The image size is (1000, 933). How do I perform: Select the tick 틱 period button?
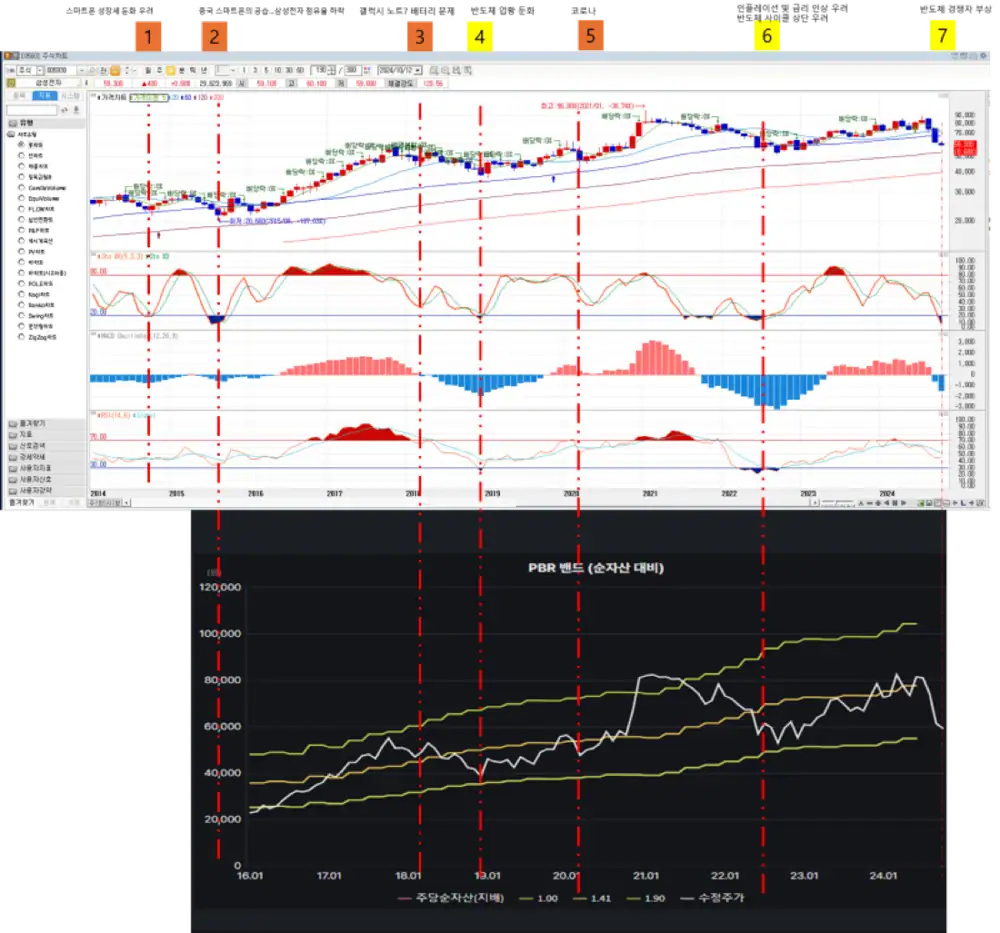pyautogui.click(x=193, y=70)
